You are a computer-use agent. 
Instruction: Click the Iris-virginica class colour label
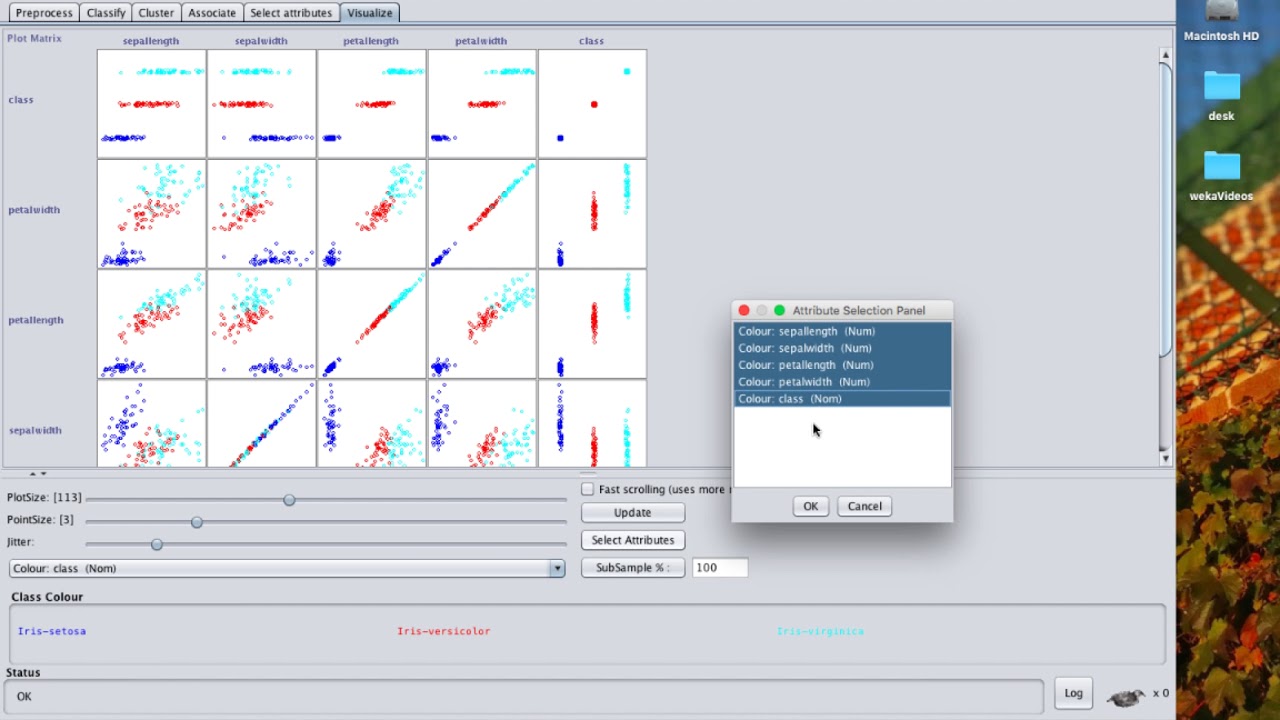[820, 631]
